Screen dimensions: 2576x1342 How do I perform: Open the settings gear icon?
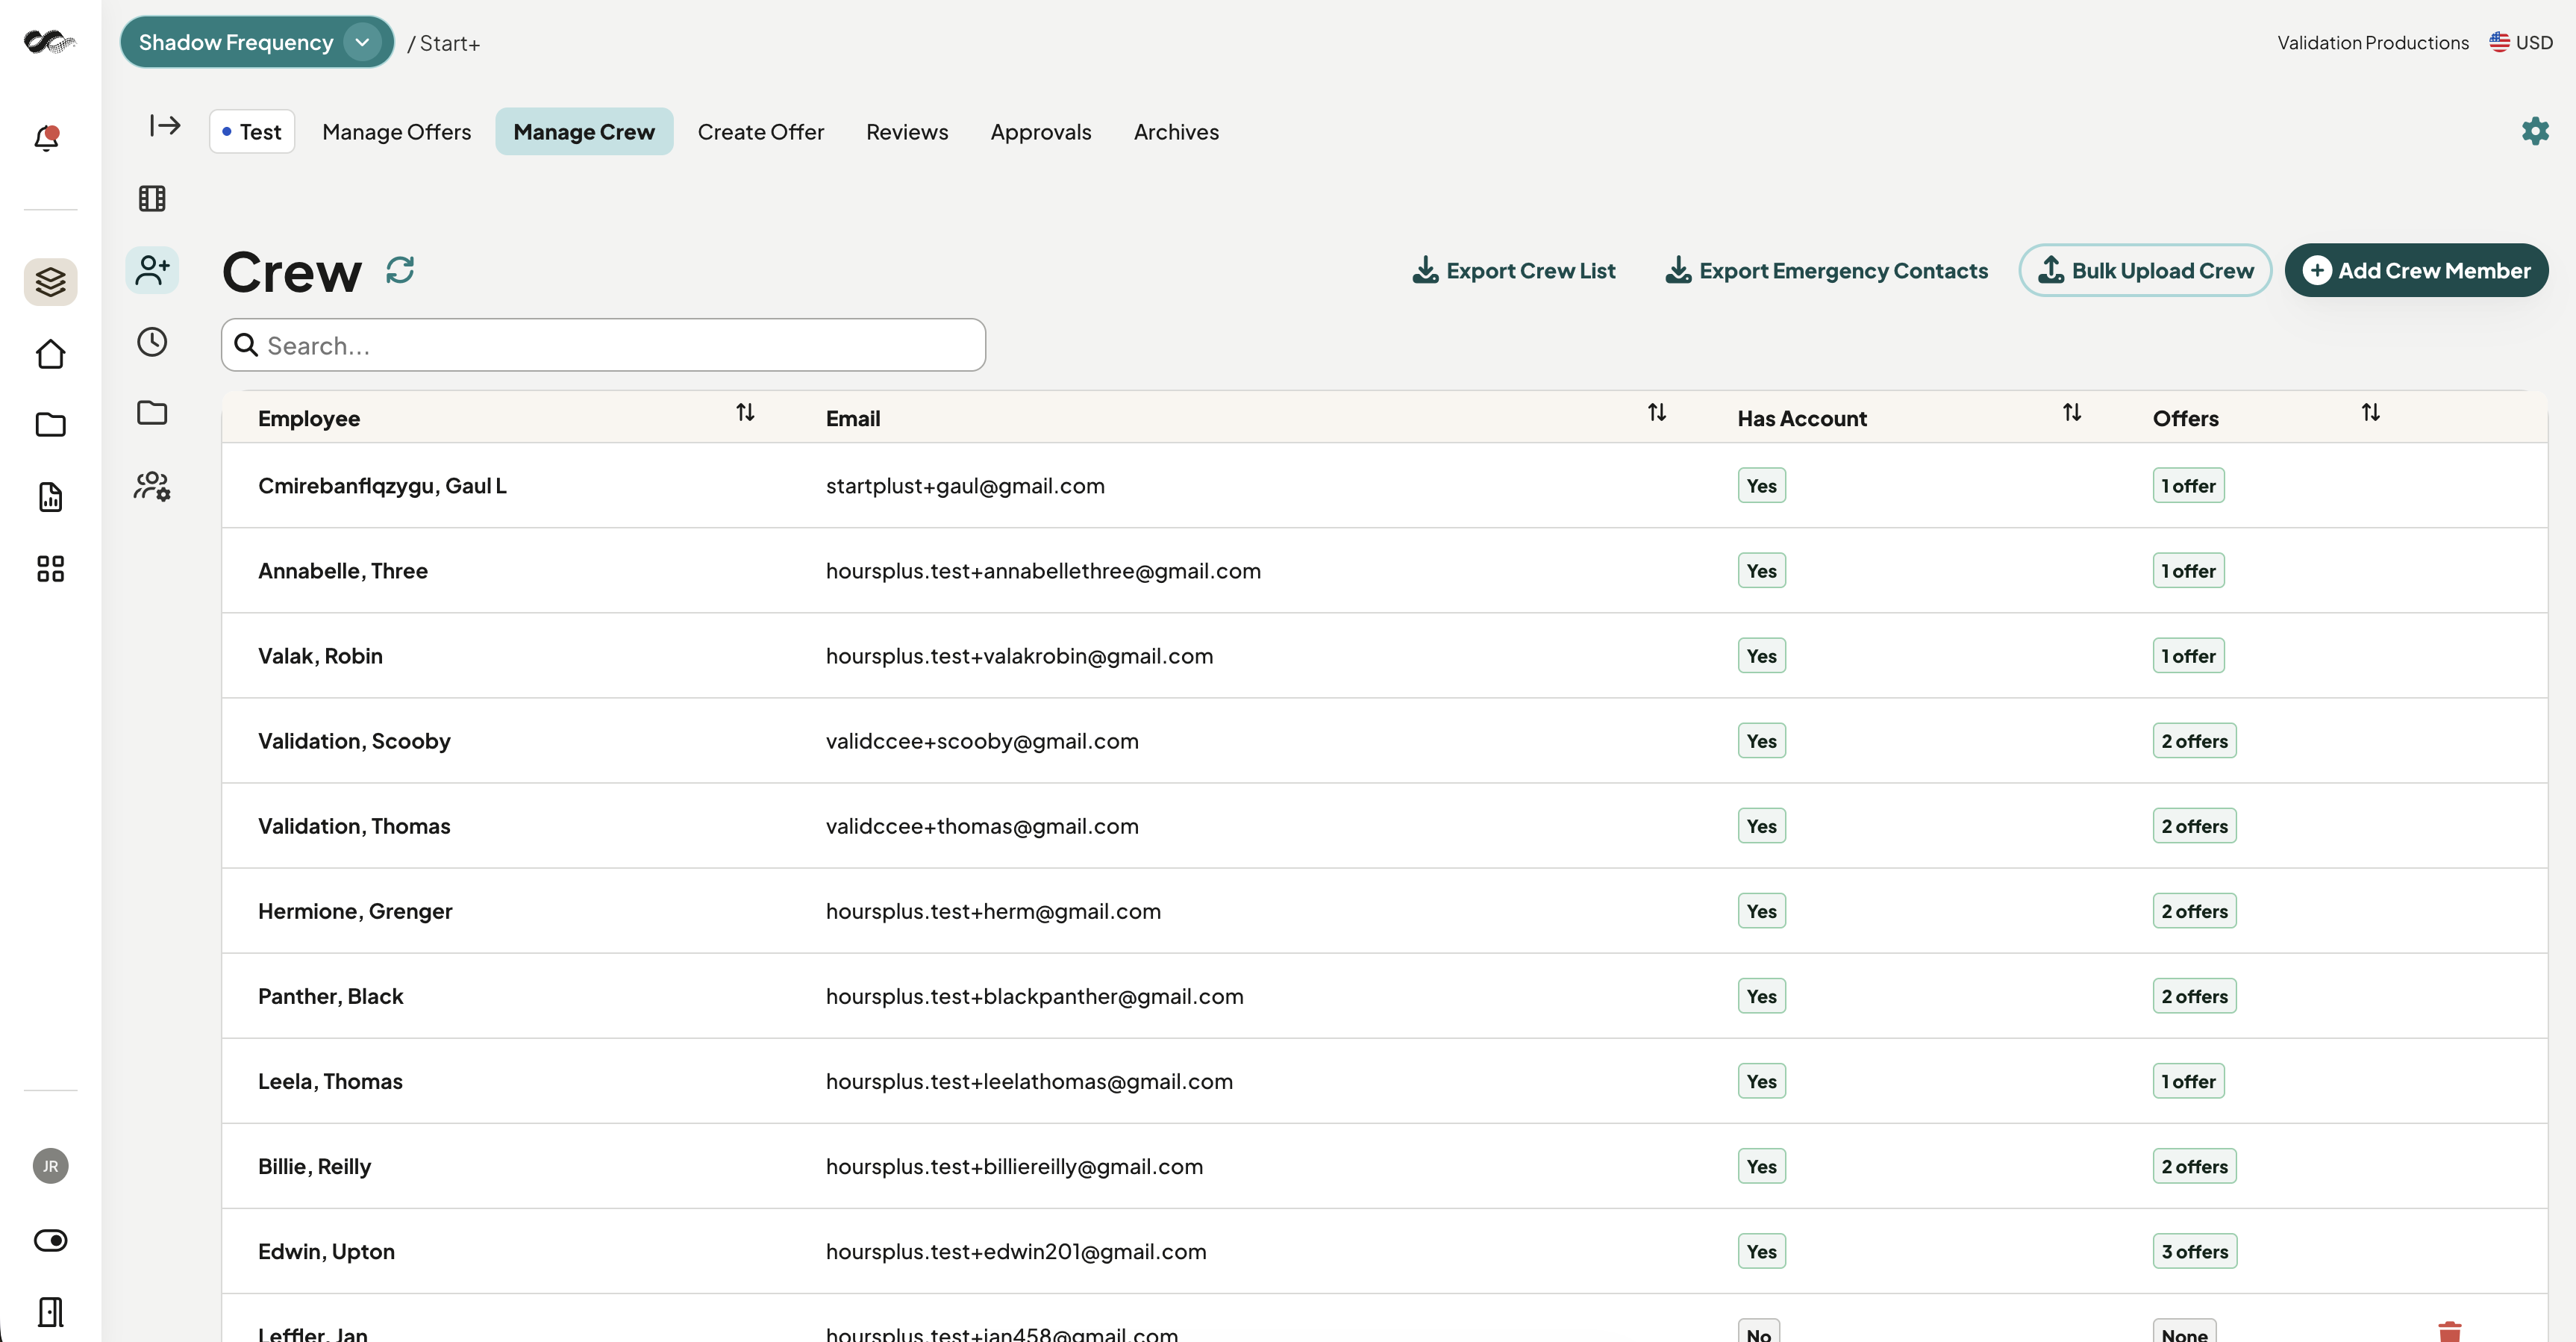pos(2535,131)
